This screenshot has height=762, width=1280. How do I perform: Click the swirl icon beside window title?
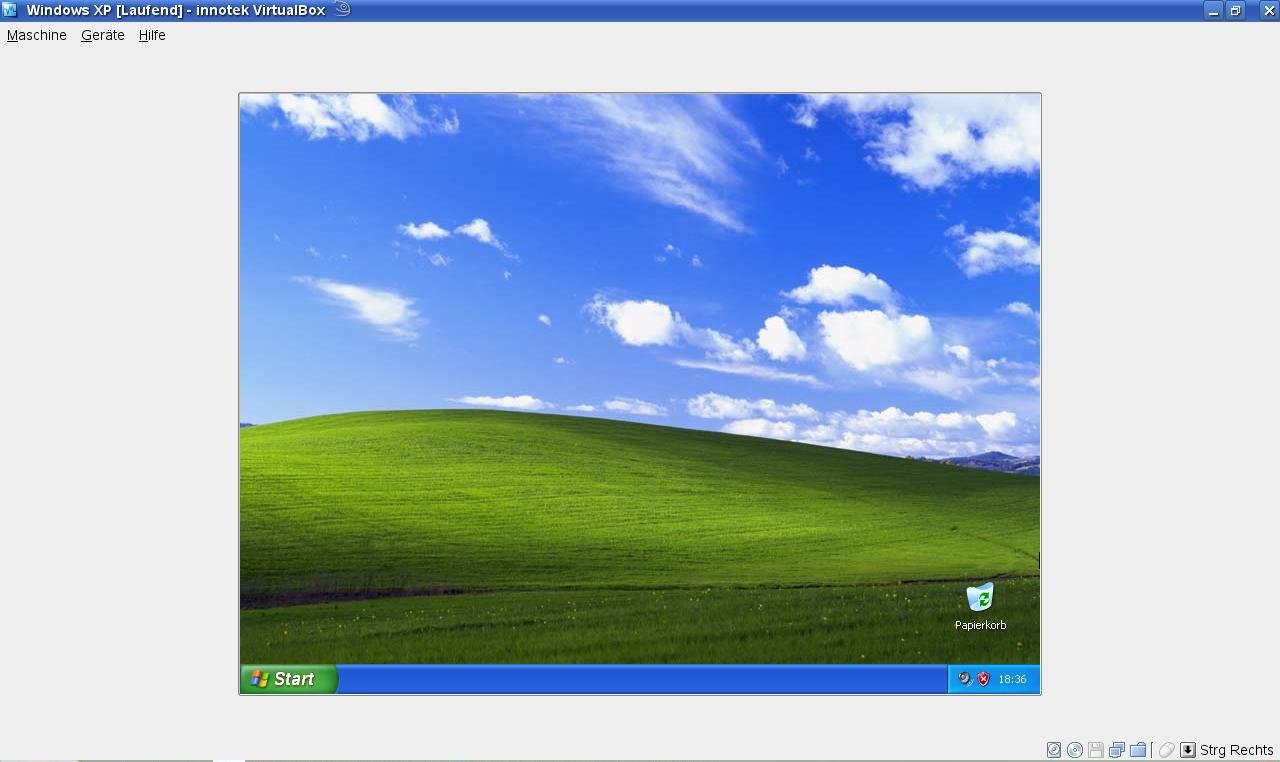tap(342, 9)
